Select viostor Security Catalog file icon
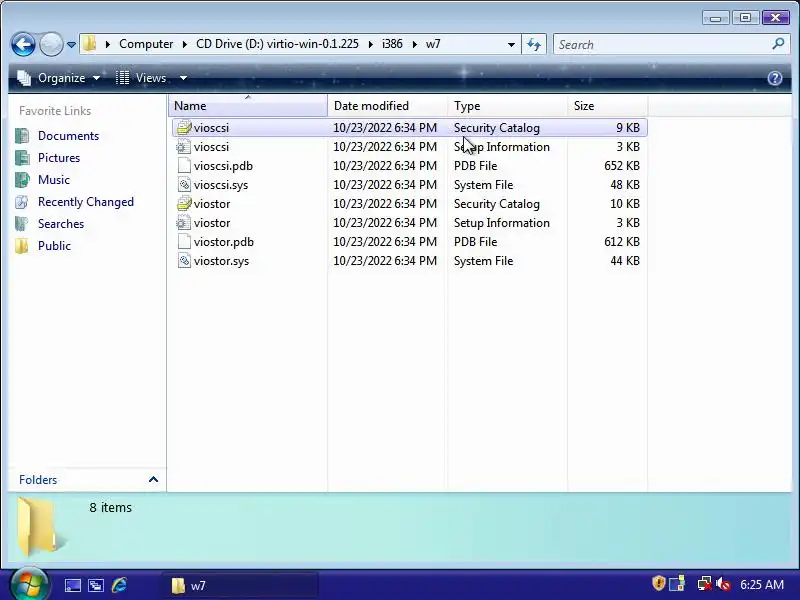 pyautogui.click(x=184, y=204)
